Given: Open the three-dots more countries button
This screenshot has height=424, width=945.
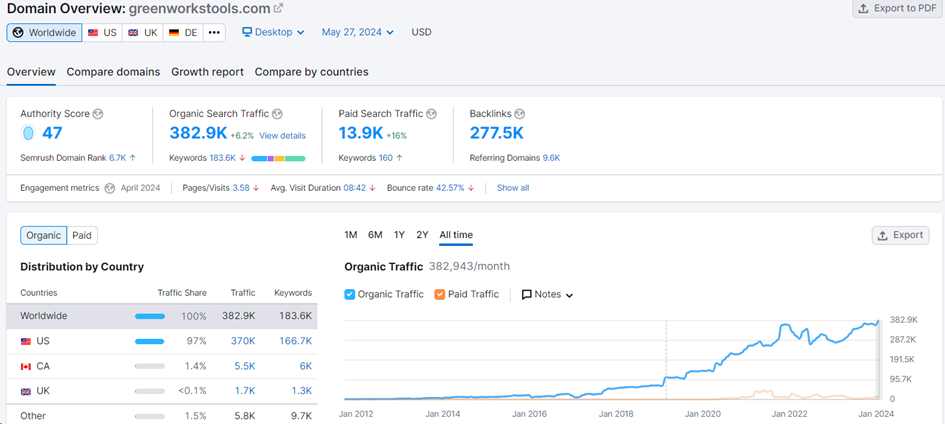Looking at the screenshot, I should point(214,32).
